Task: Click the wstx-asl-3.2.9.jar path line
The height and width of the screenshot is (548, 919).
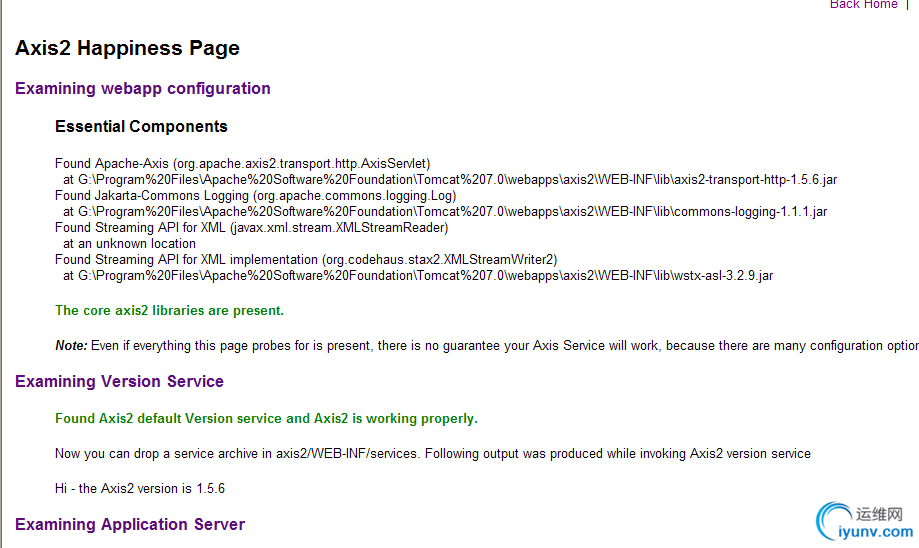Action: pyautogui.click(x=418, y=275)
